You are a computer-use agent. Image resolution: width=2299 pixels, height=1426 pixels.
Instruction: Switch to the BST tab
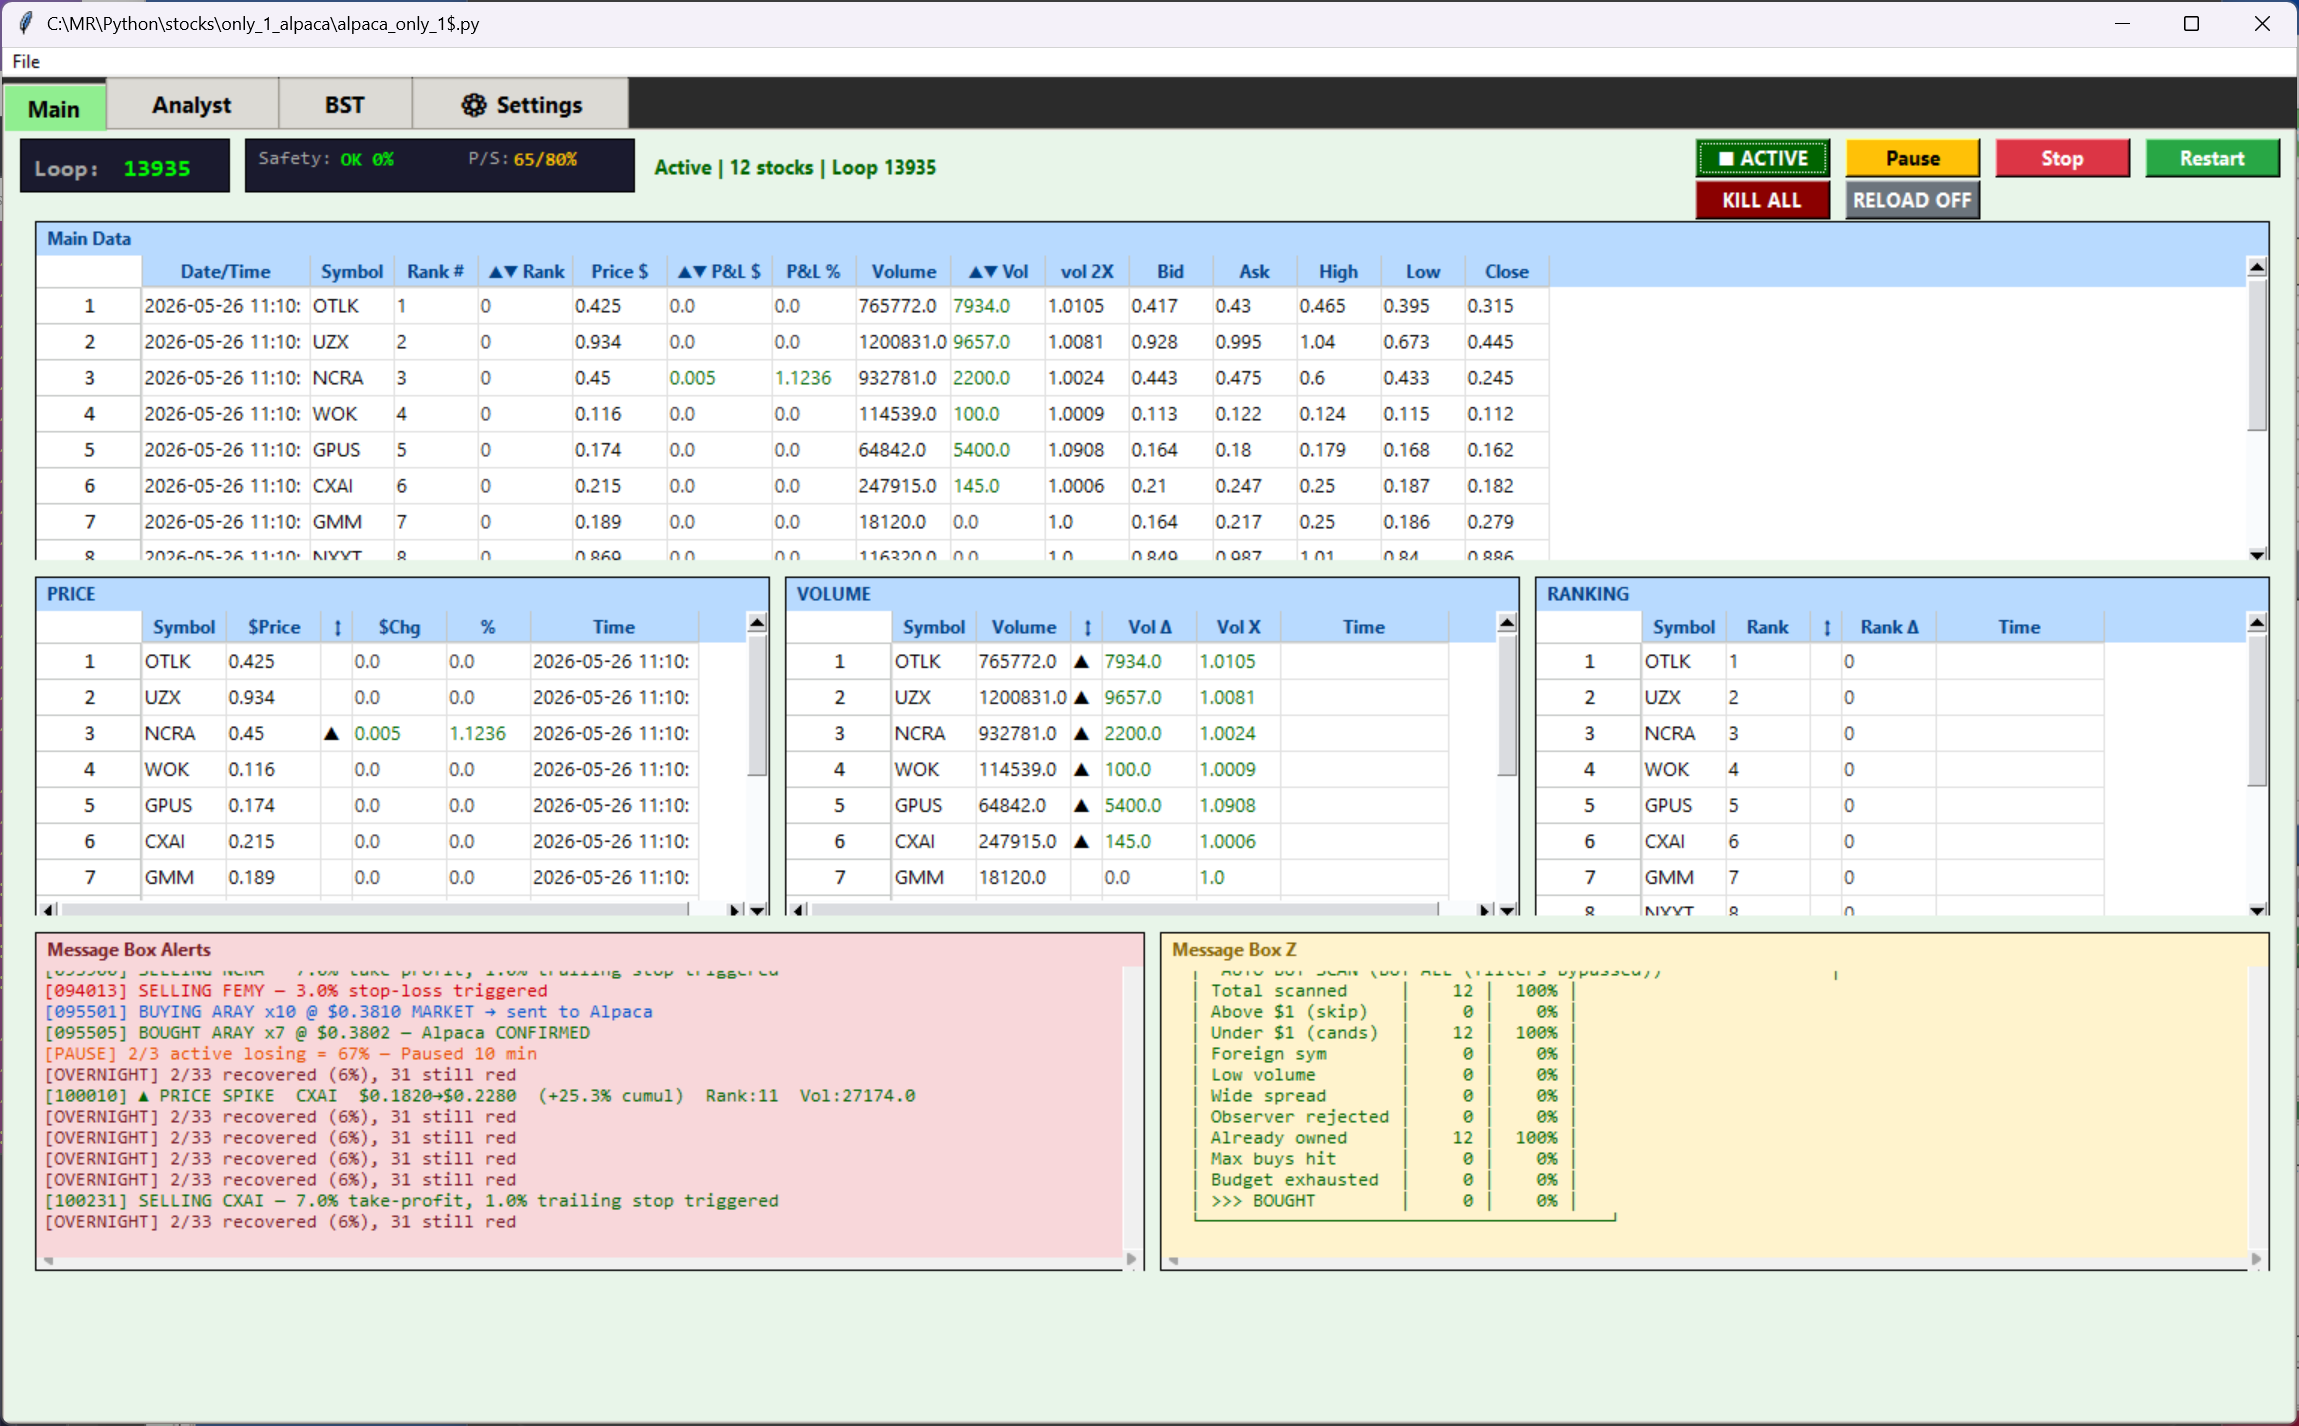point(344,105)
